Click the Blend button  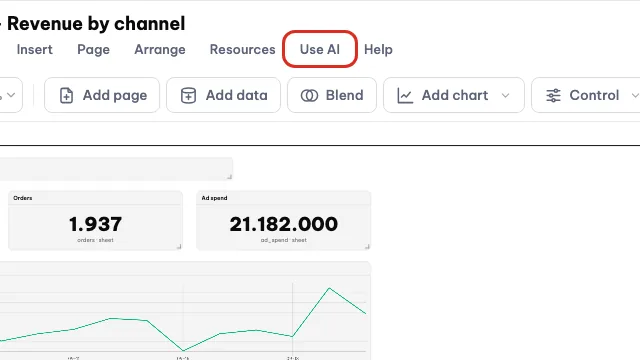(x=332, y=95)
